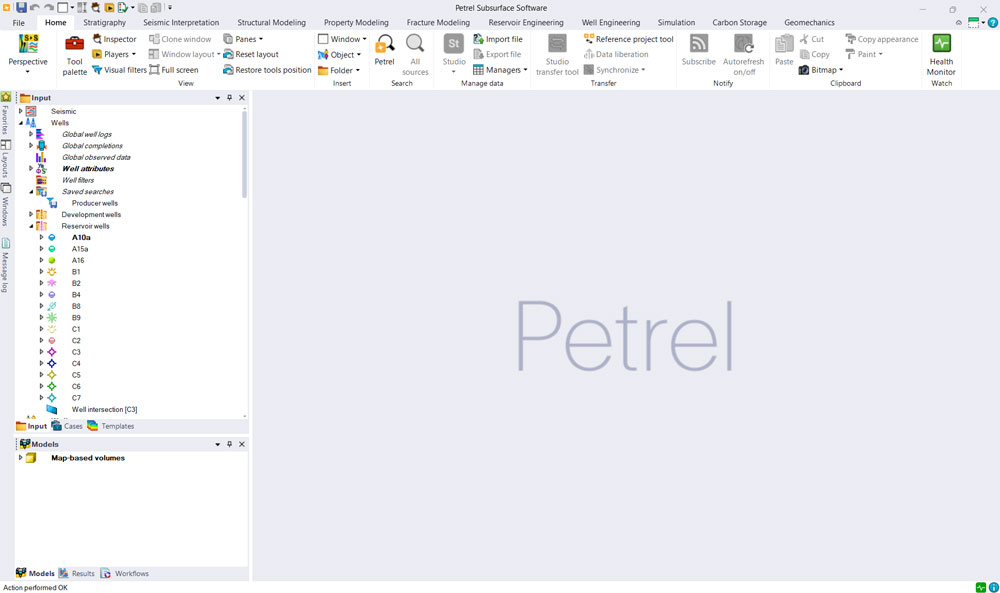Click the 'Action performed OK' status text
Screen dimensions: 1000x593
point(35,588)
